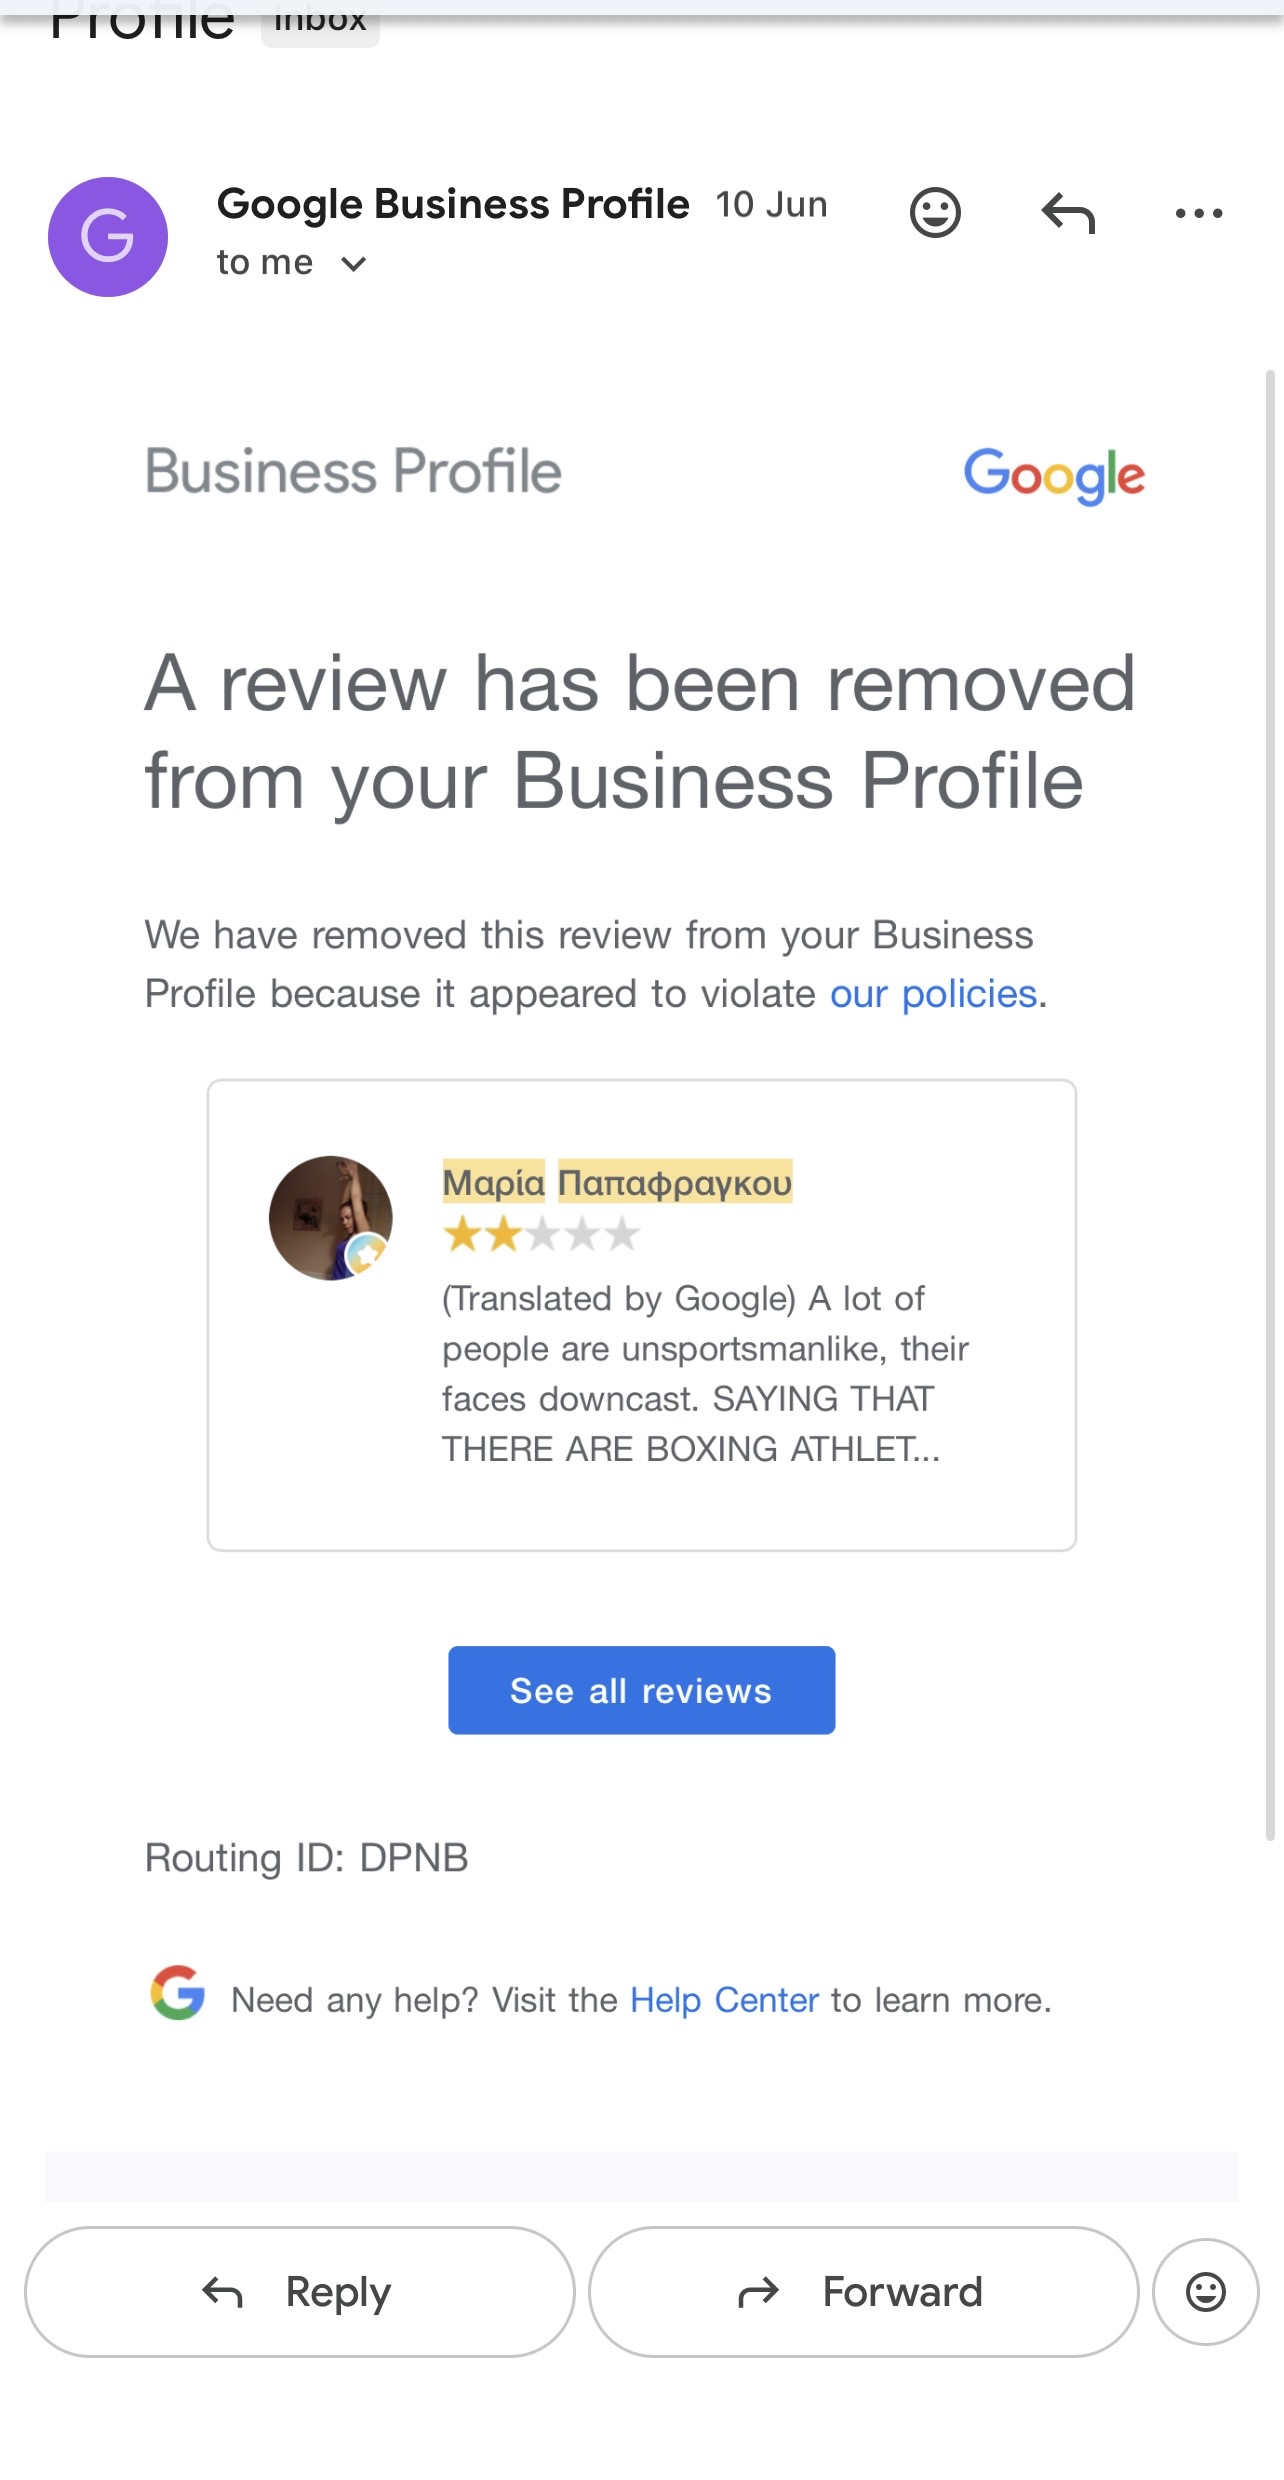Click the Forward button at the bottom
This screenshot has height=2480, width=1284.
coord(863,2291)
